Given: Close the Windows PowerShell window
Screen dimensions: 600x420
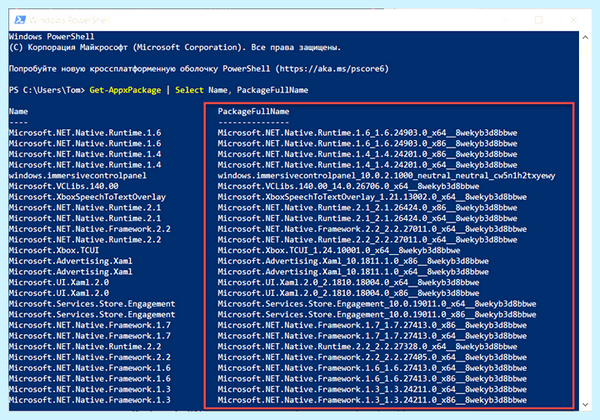Looking at the screenshot, I should click(x=573, y=20).
